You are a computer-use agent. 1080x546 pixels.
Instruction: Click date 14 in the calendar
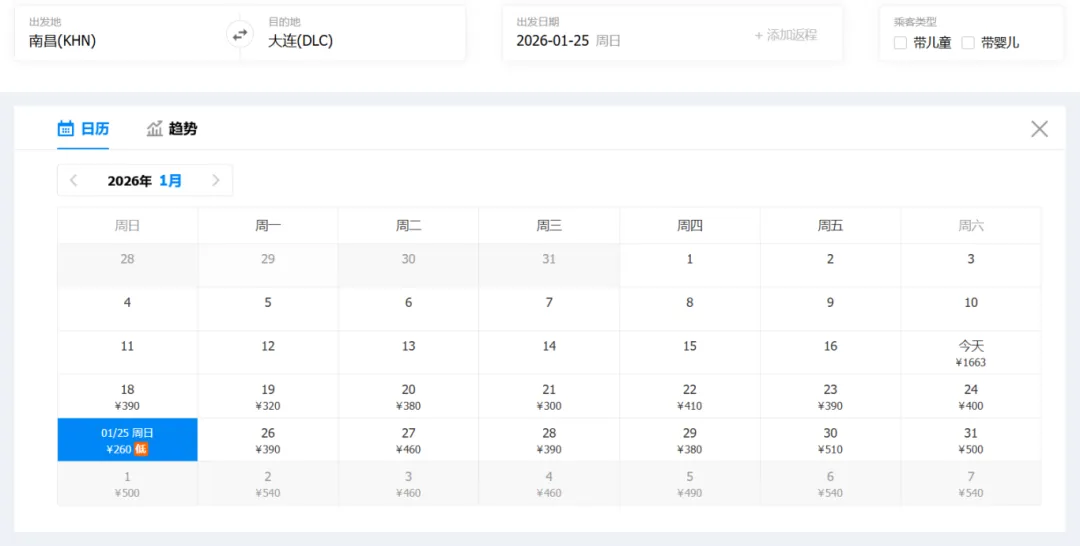coord(549,353)
